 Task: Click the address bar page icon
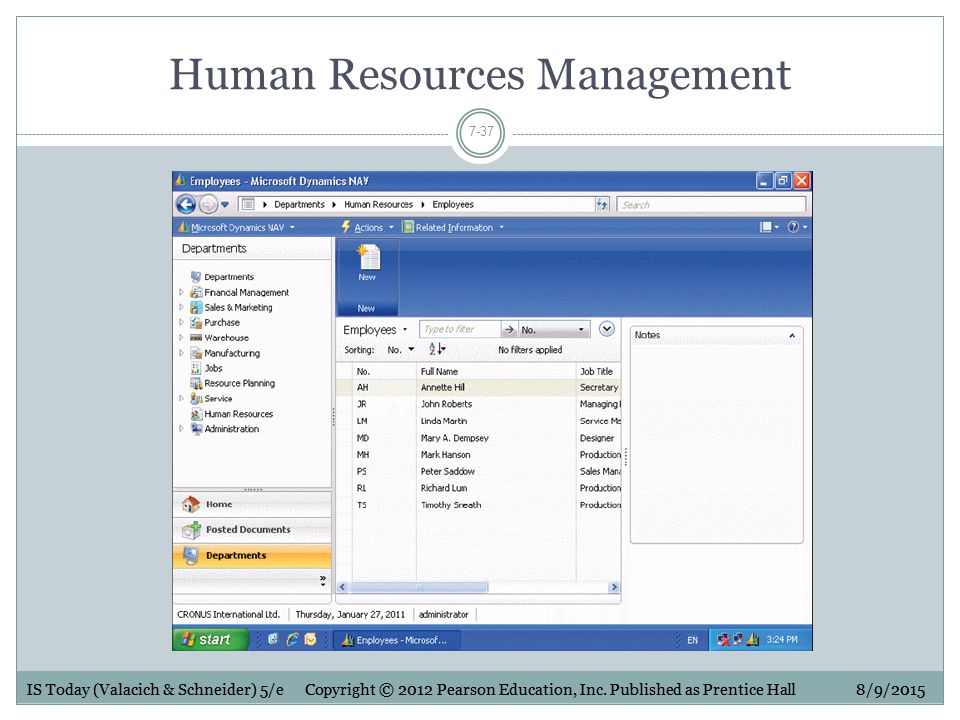pyautogui.click(x=247, y=204)
